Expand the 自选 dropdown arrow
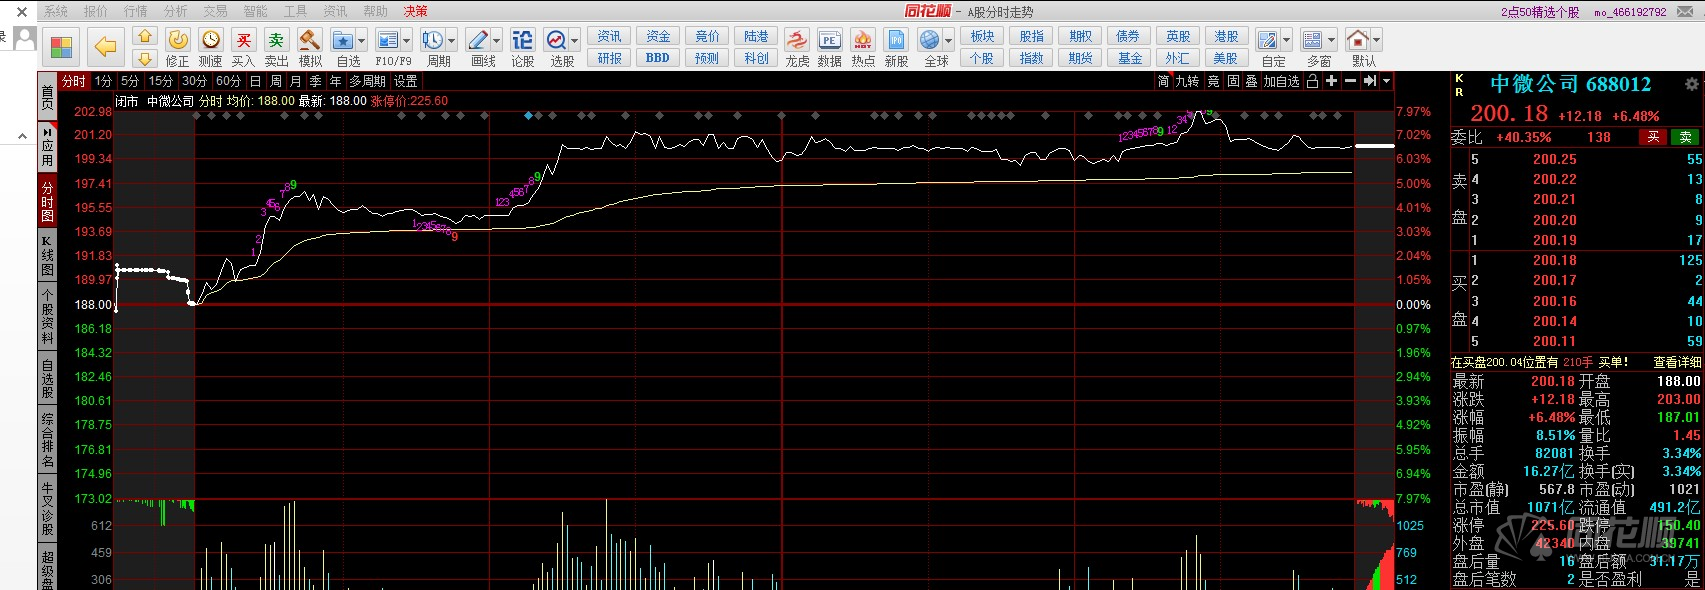Viewport: 1705px width, 590px height. pyautogui.click(x=362, y=41)
